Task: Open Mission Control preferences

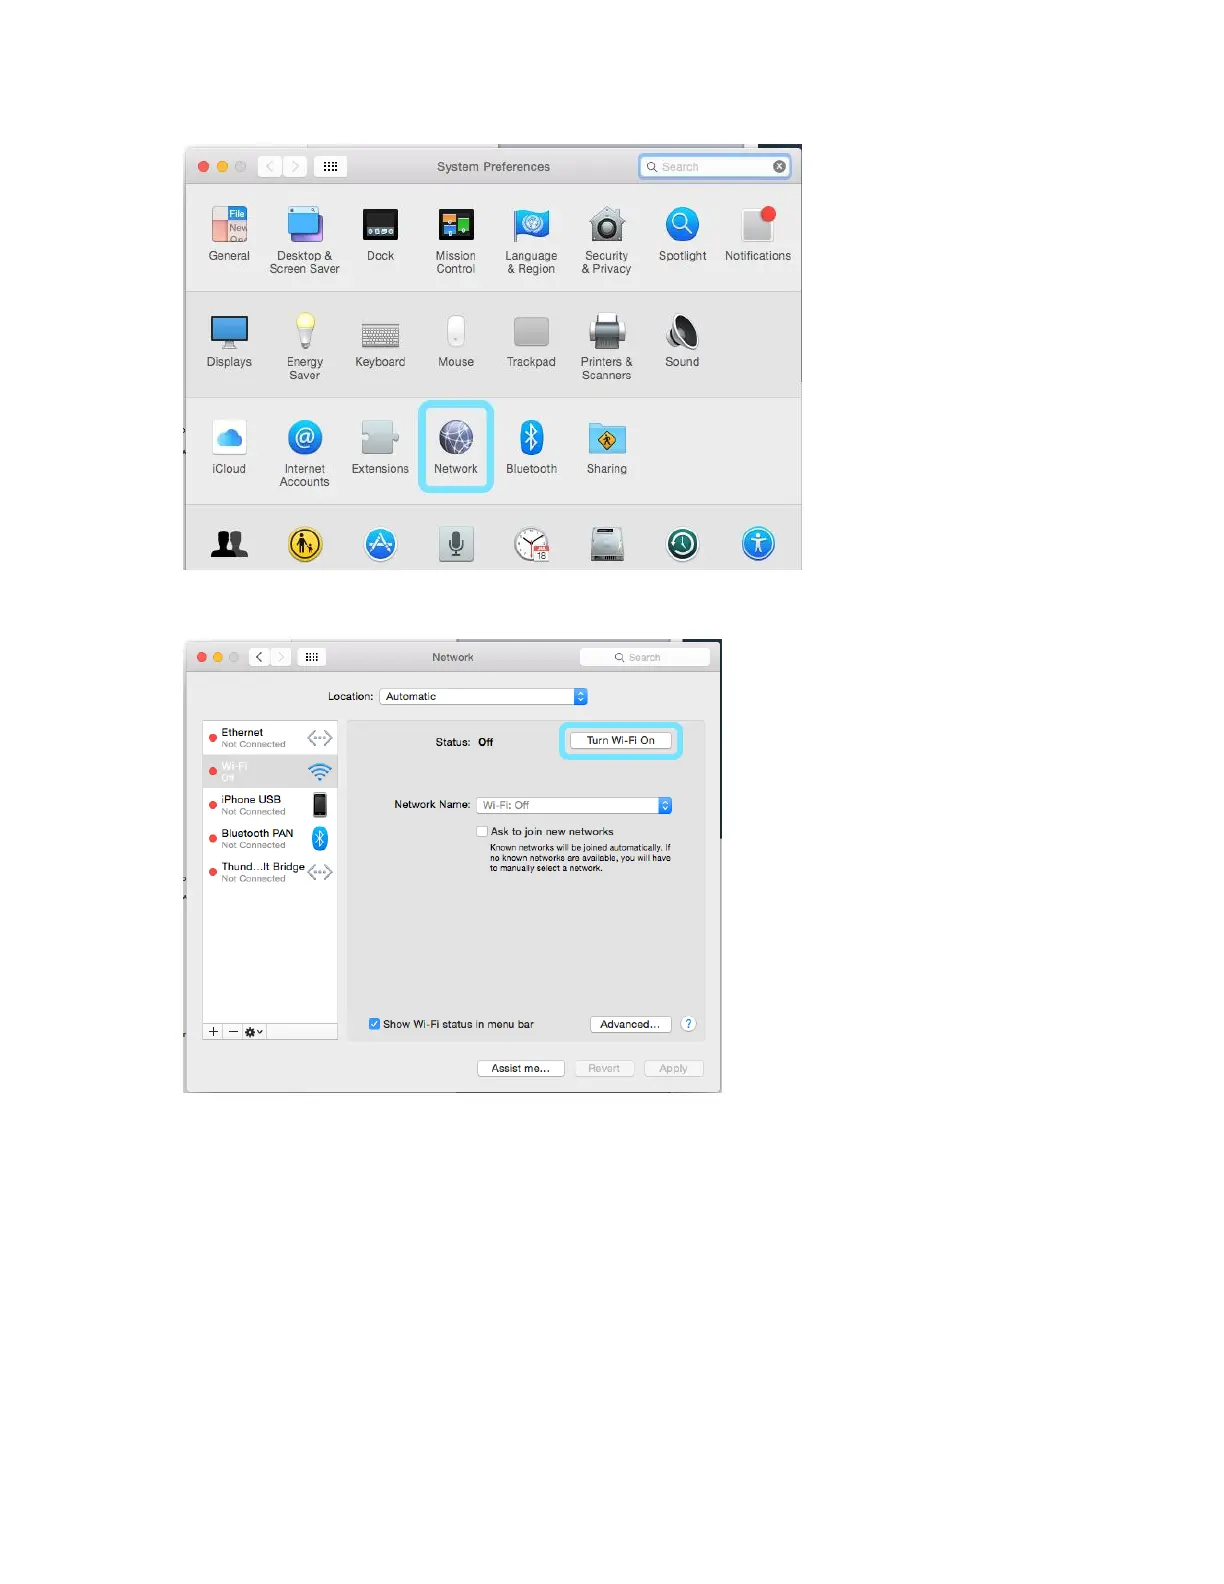Action: point(456,241)
